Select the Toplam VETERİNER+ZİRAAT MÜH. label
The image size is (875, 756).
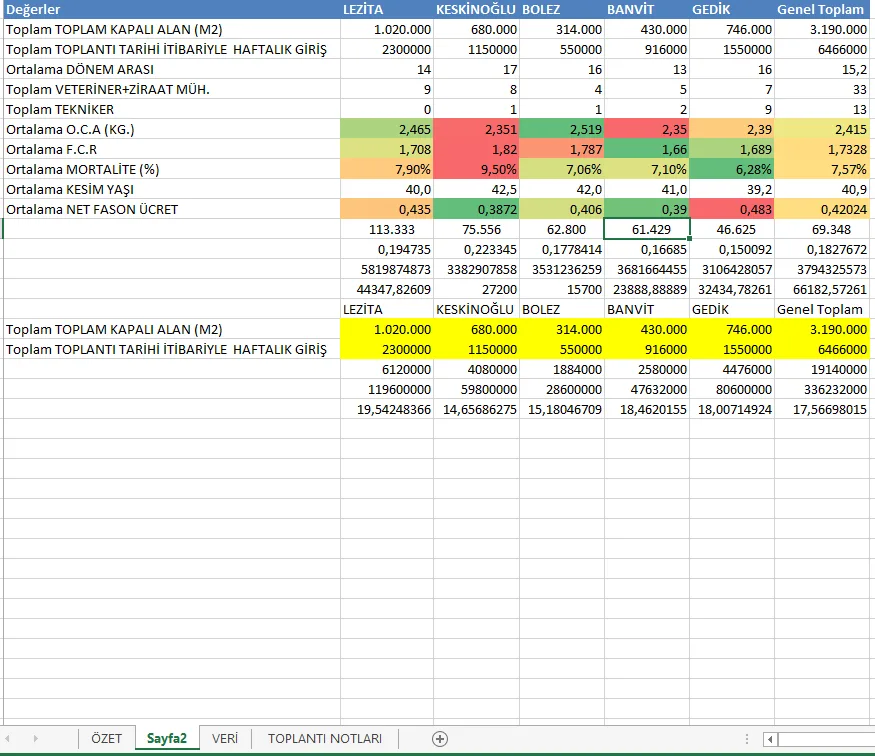click(171, 90)
